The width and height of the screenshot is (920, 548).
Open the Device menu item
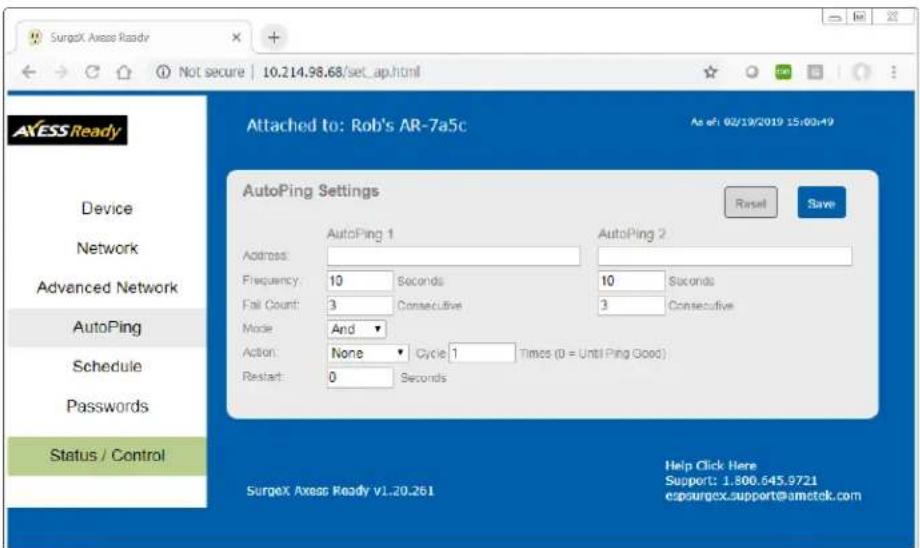click(107, 208)
